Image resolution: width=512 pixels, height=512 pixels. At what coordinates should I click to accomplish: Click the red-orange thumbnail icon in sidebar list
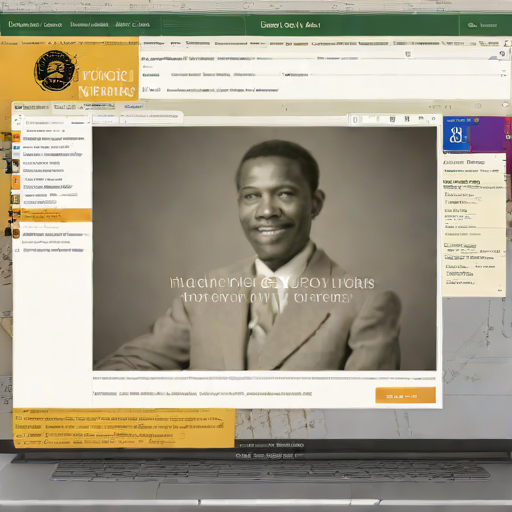pyautogui.click(x=16, y=137)
